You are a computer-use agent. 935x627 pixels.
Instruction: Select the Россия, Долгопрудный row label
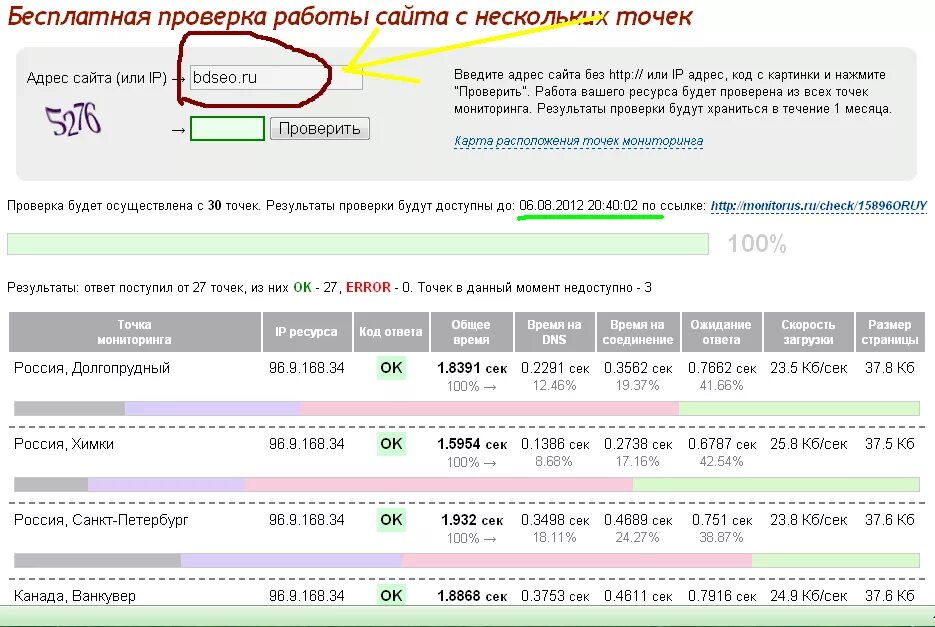pyautogui.click(x=92, y=368)
